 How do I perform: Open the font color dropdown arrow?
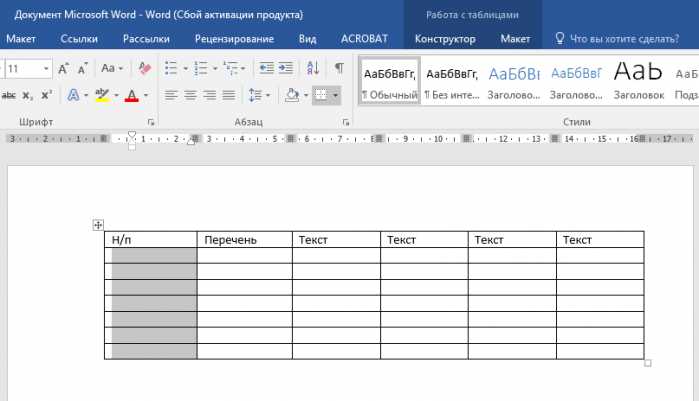point(146,95)
